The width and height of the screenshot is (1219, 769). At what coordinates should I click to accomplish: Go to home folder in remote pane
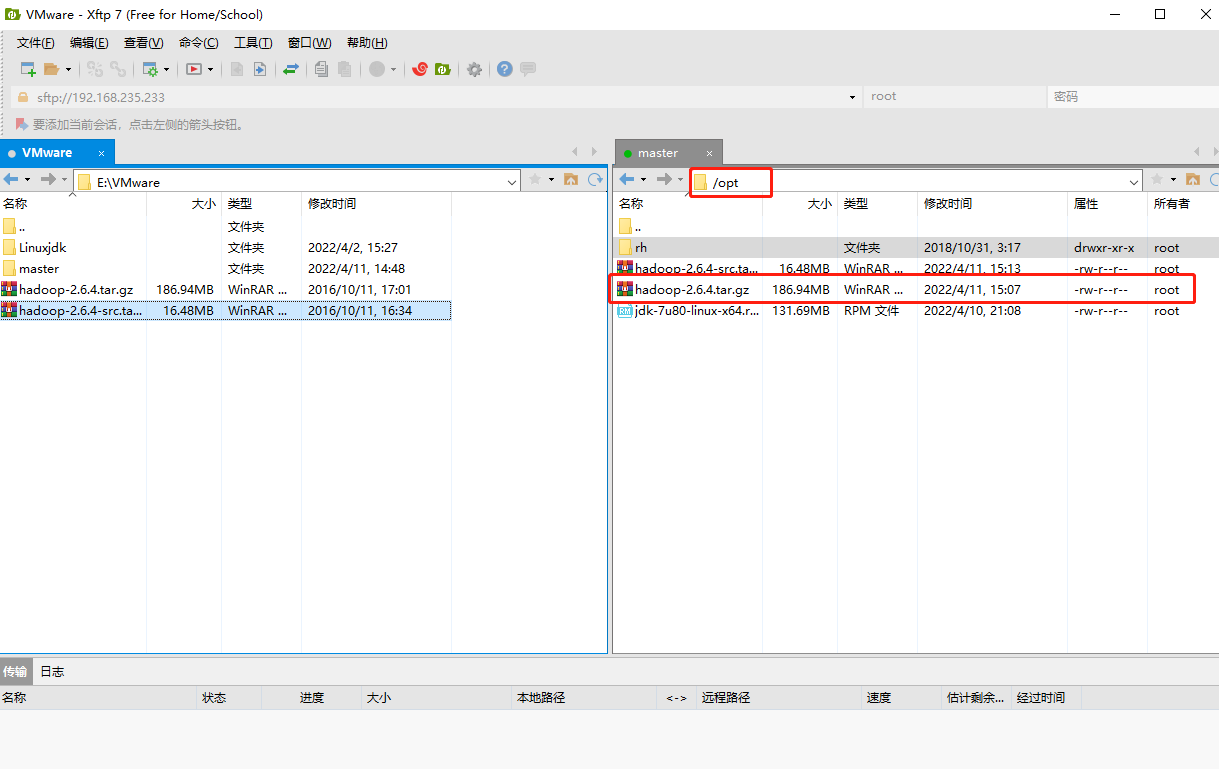(1193, 180)
